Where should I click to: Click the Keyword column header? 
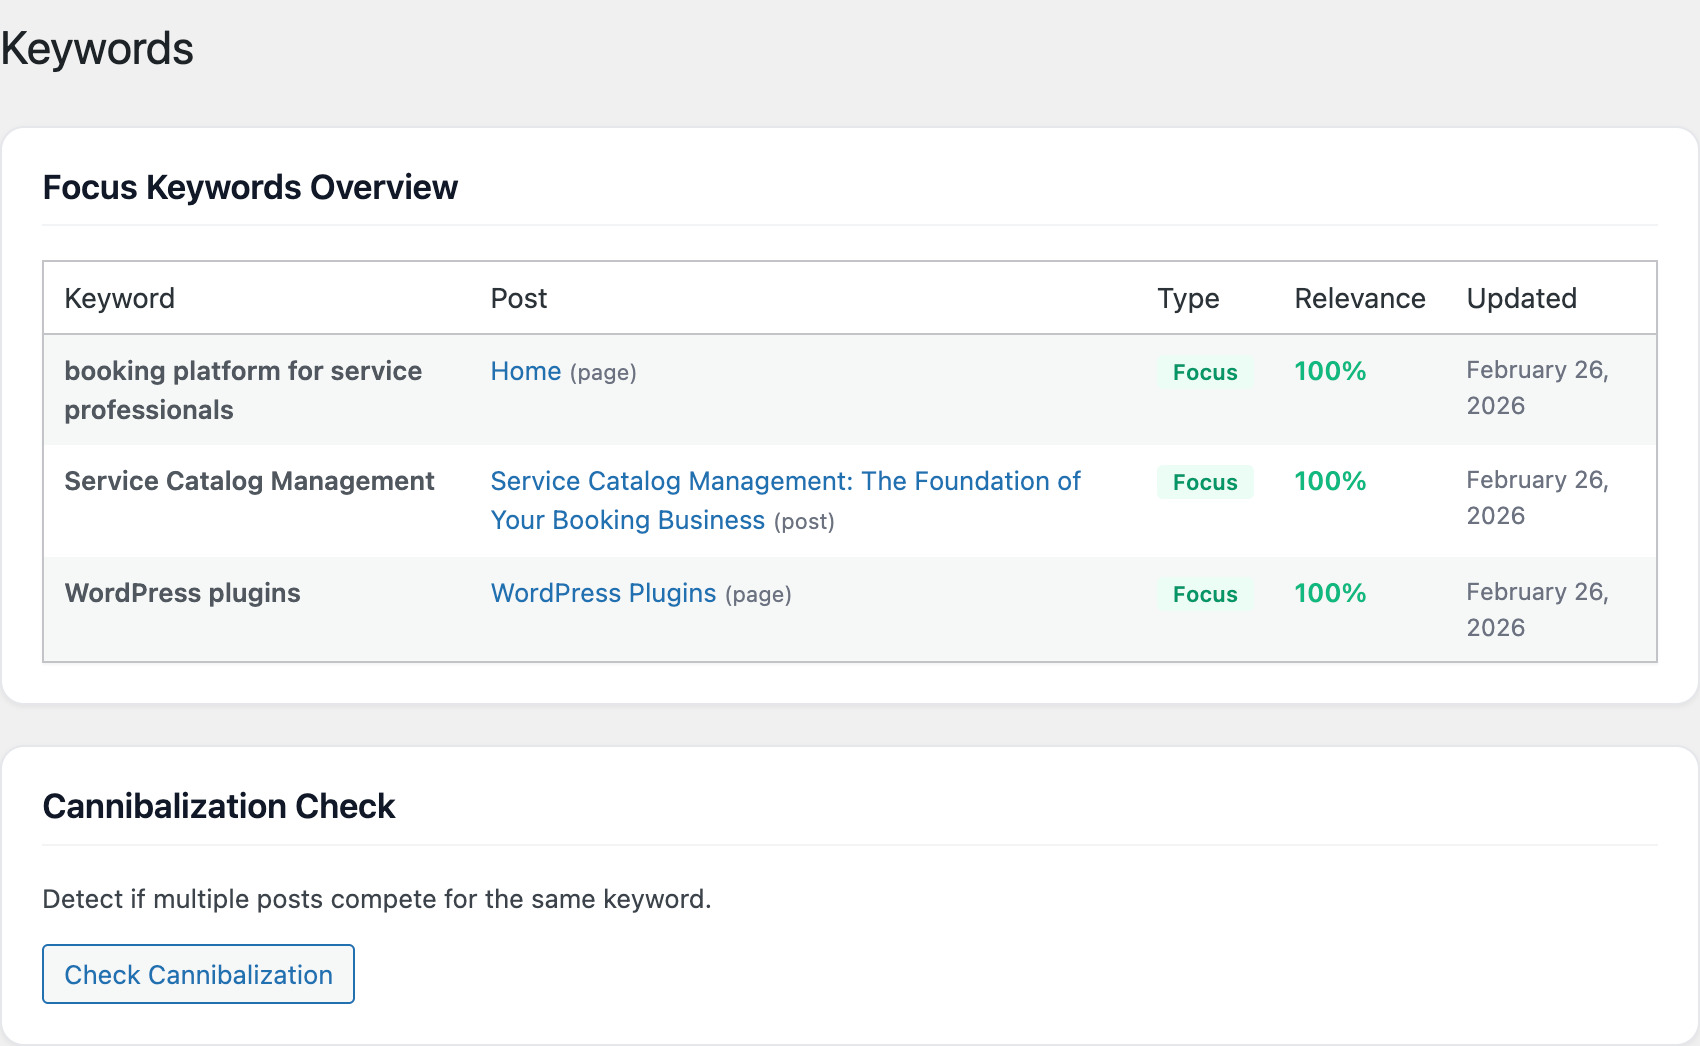[119, 298]
